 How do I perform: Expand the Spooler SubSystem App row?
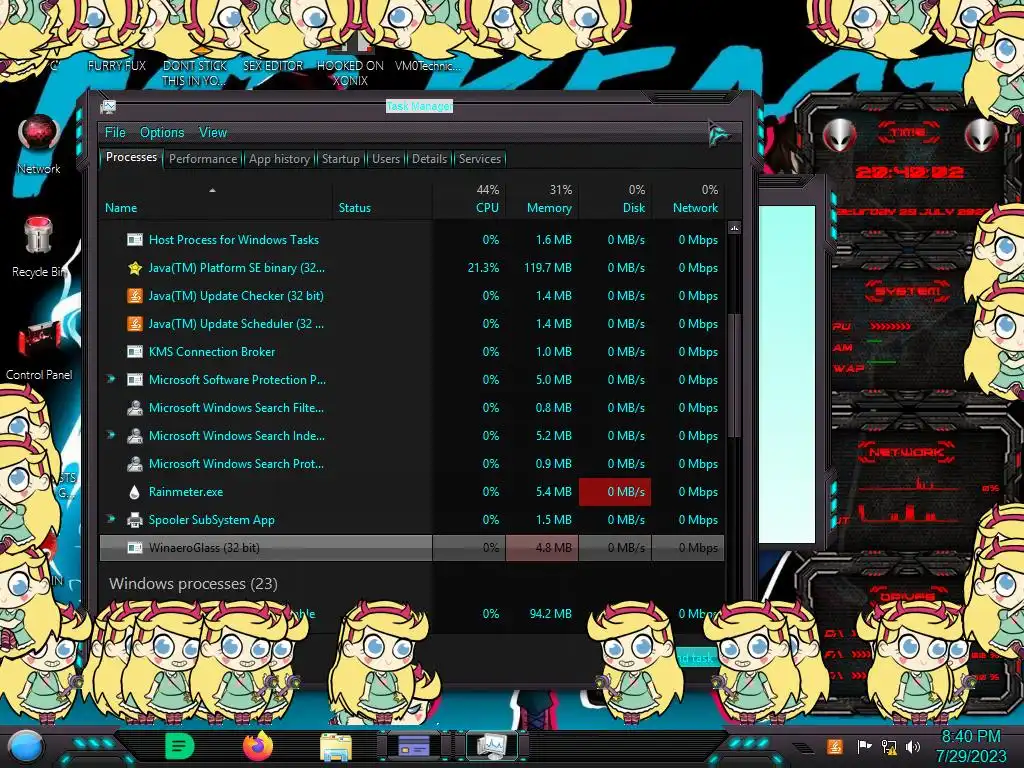point(111,519)
